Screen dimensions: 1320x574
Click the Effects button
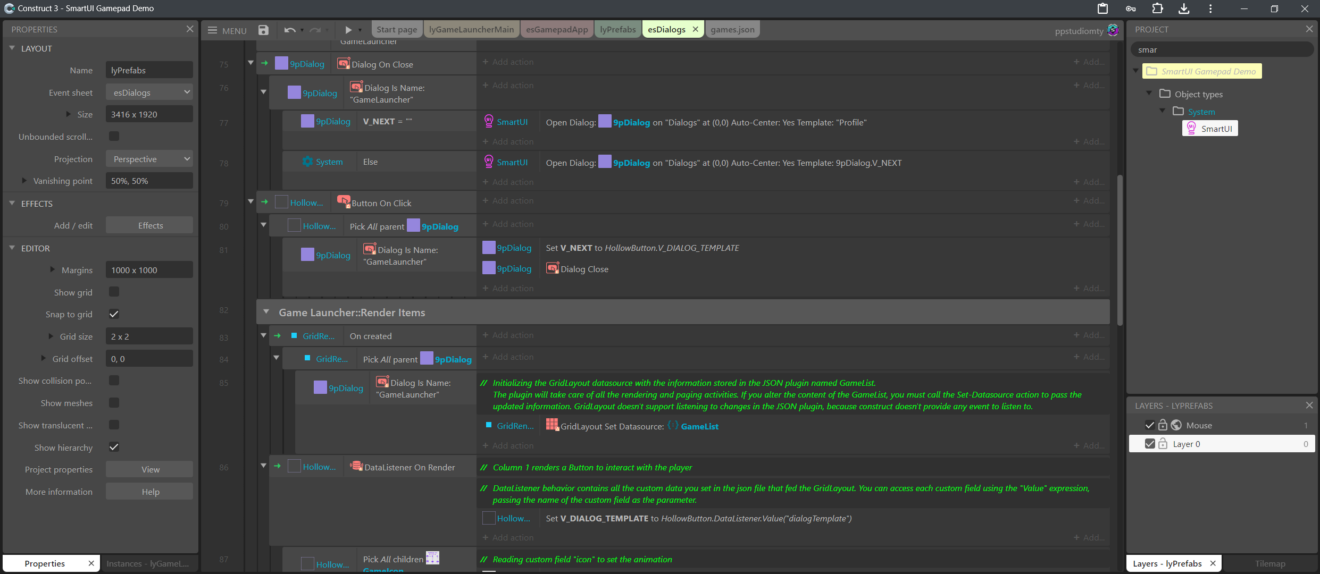tap(150, 225)
